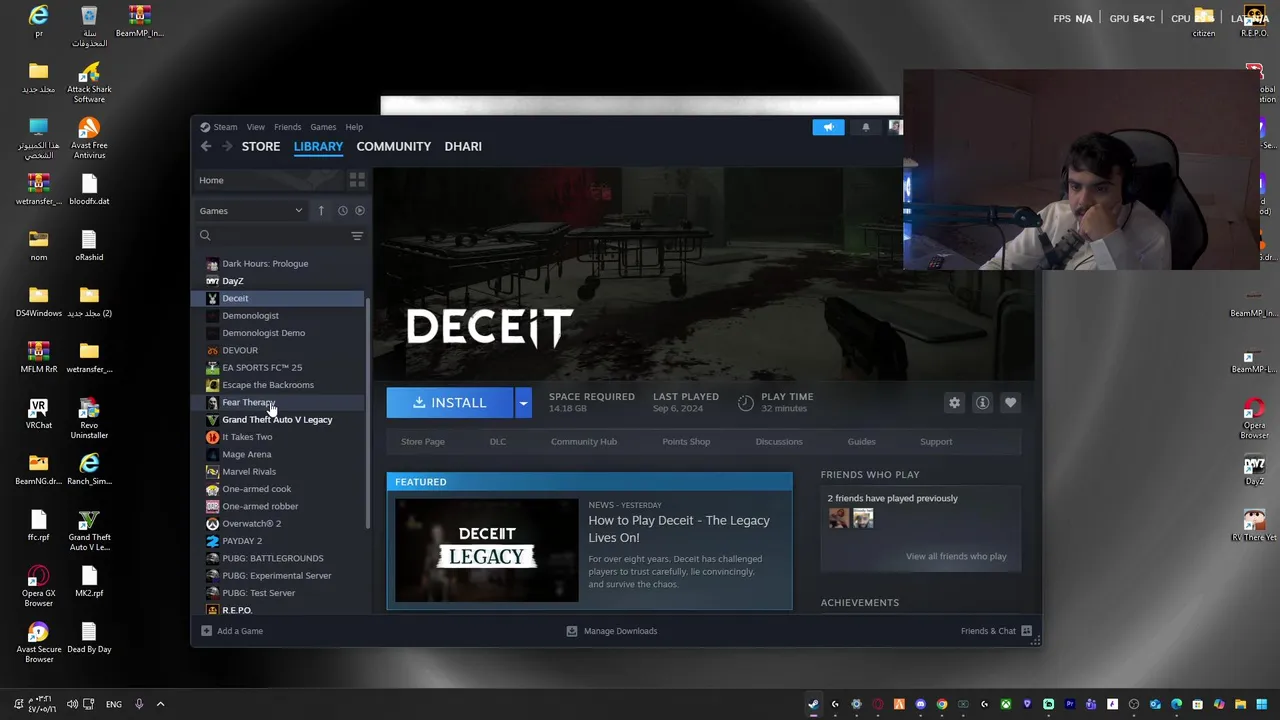Open Deceit Discussions link

coord(779,442)
